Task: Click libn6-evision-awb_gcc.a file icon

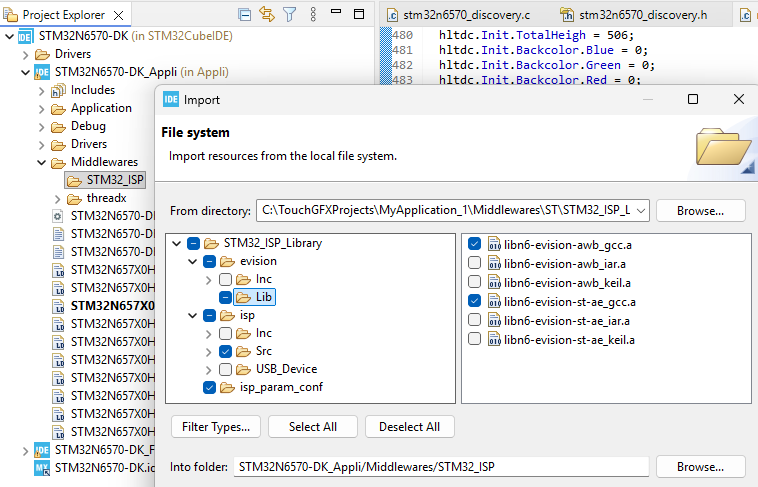Action: tap(495, 245)
